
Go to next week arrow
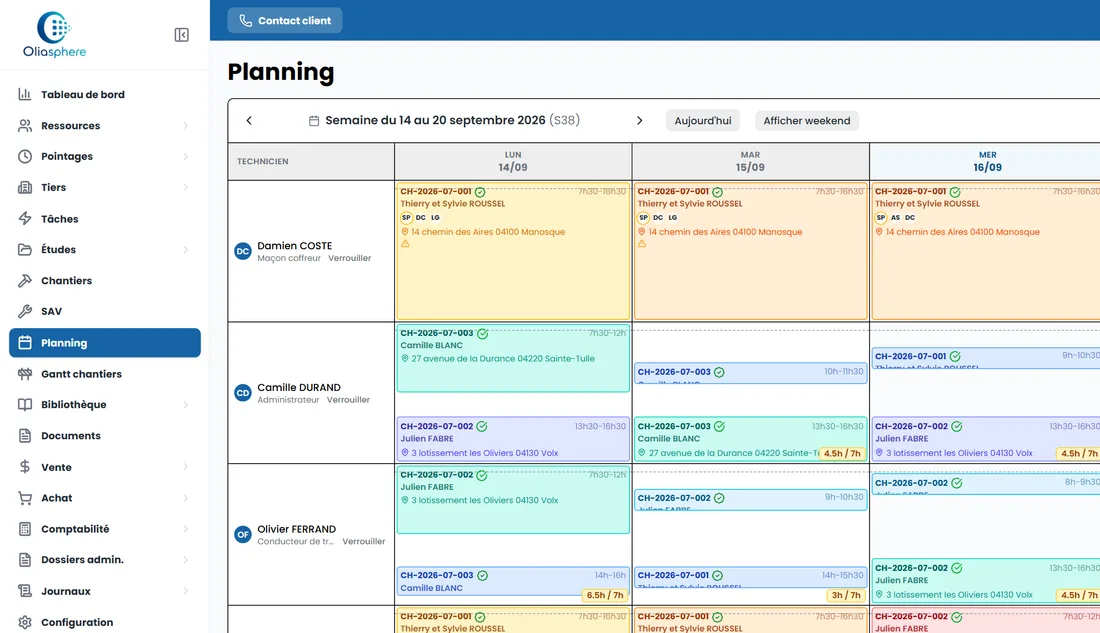click(x=639, y=121)
